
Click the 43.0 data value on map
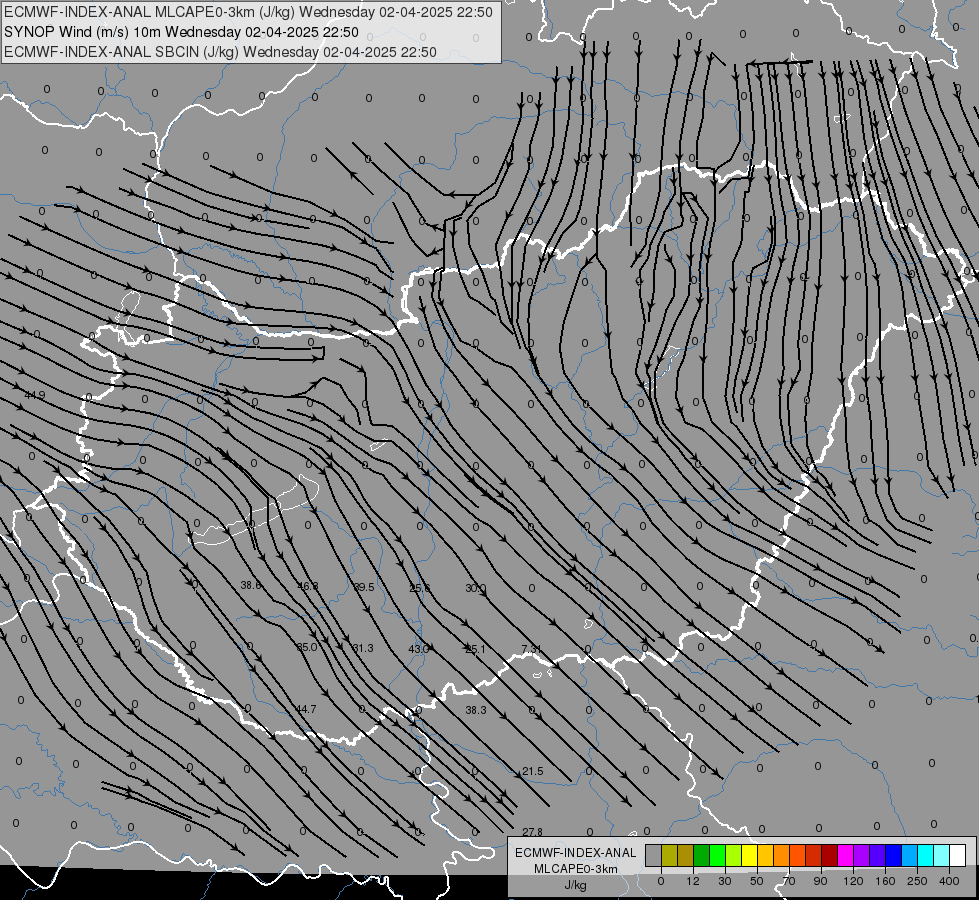[x=418, y=649]
